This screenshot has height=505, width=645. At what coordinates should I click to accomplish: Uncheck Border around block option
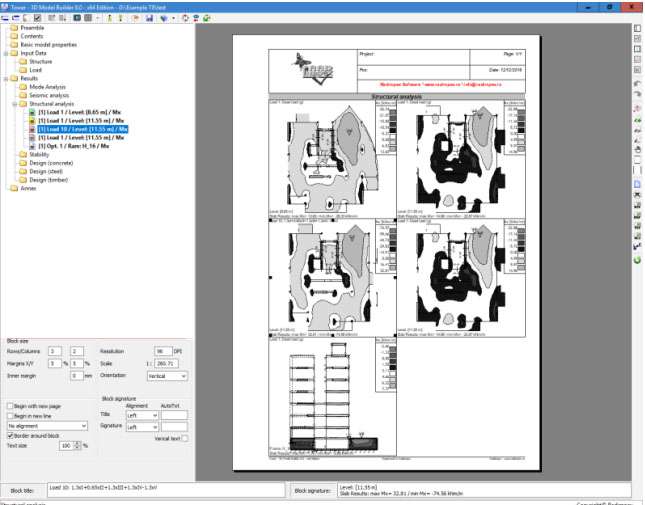click(x=10, y=436)
